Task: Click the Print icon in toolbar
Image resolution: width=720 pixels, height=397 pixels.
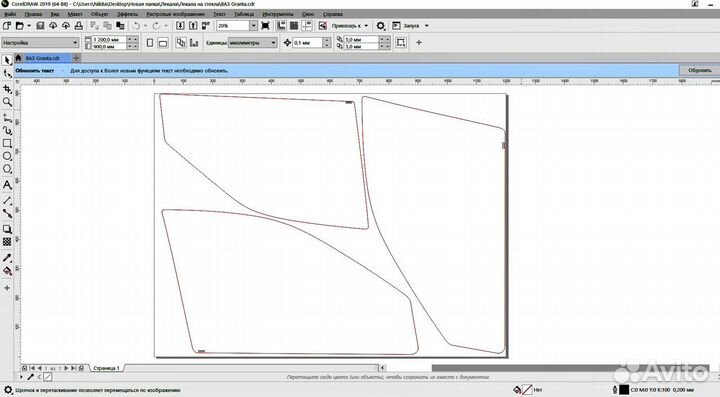Action: (x=79, y=26)
